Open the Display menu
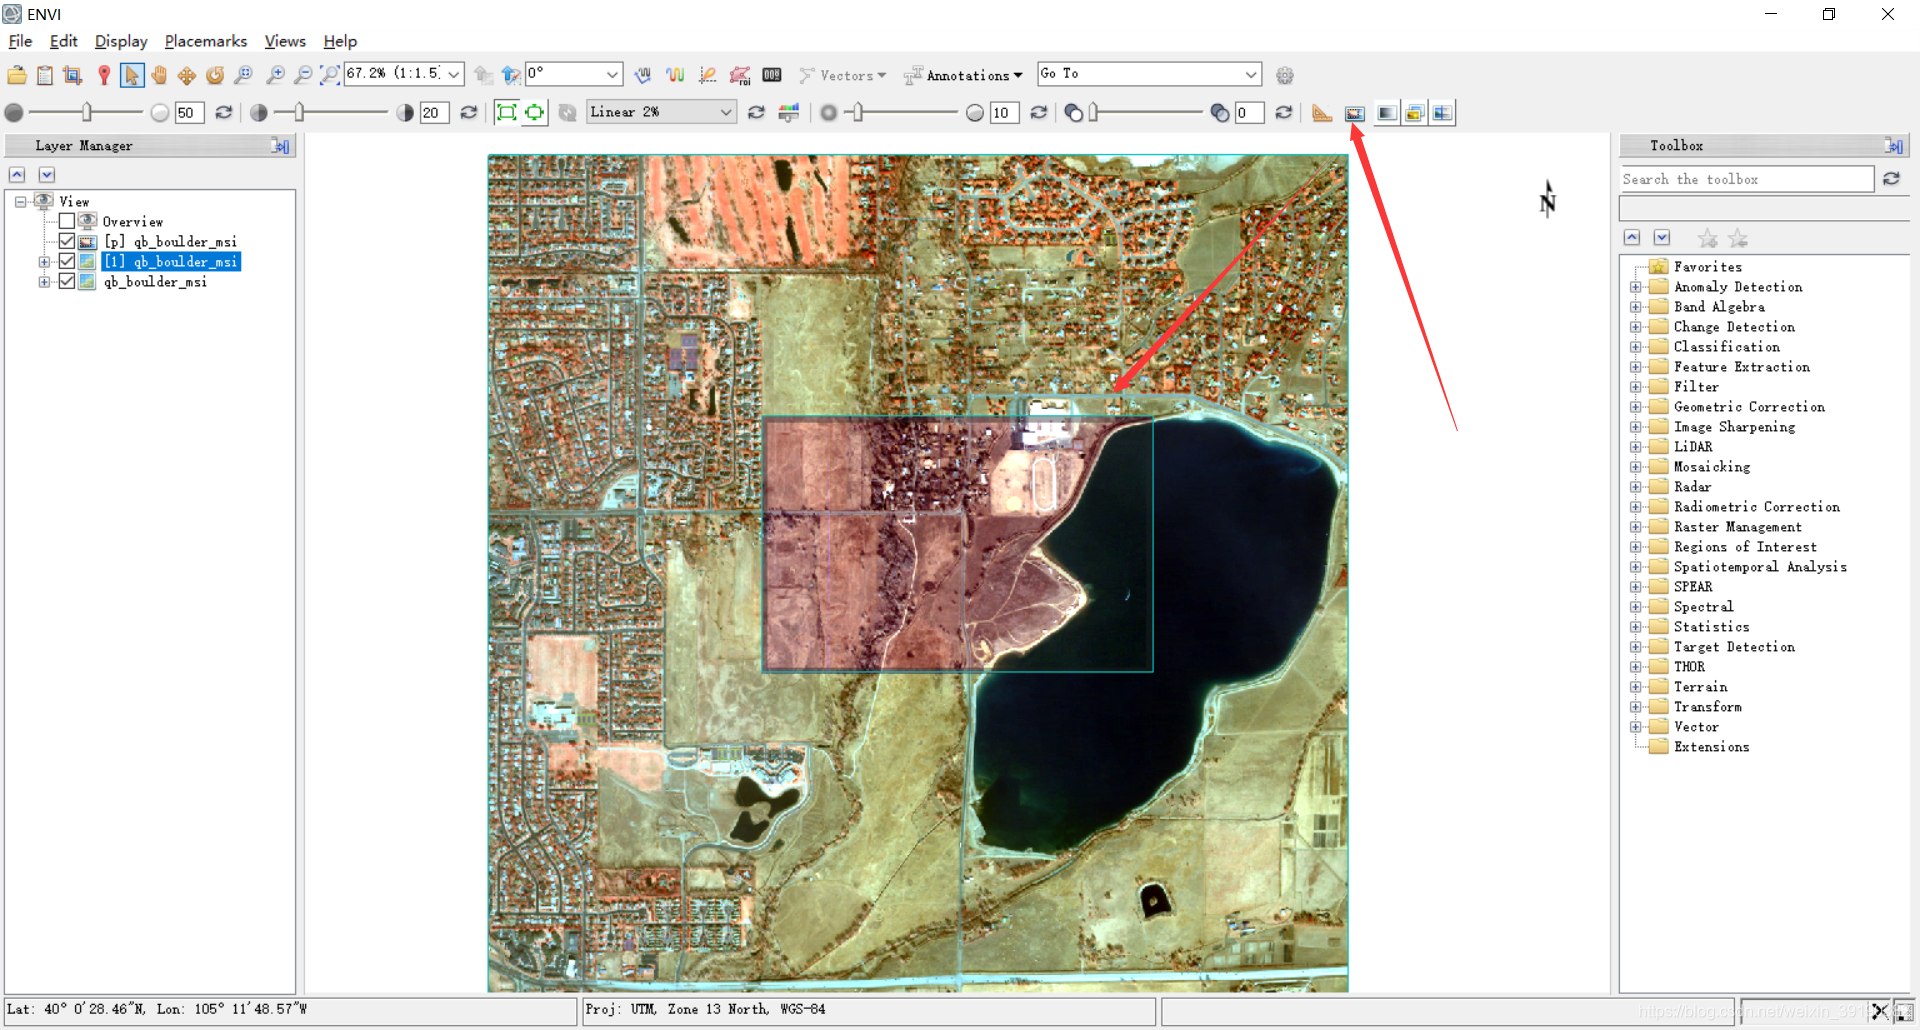Viewport: 1920px width, 1030px height. [x=121, y=41]
